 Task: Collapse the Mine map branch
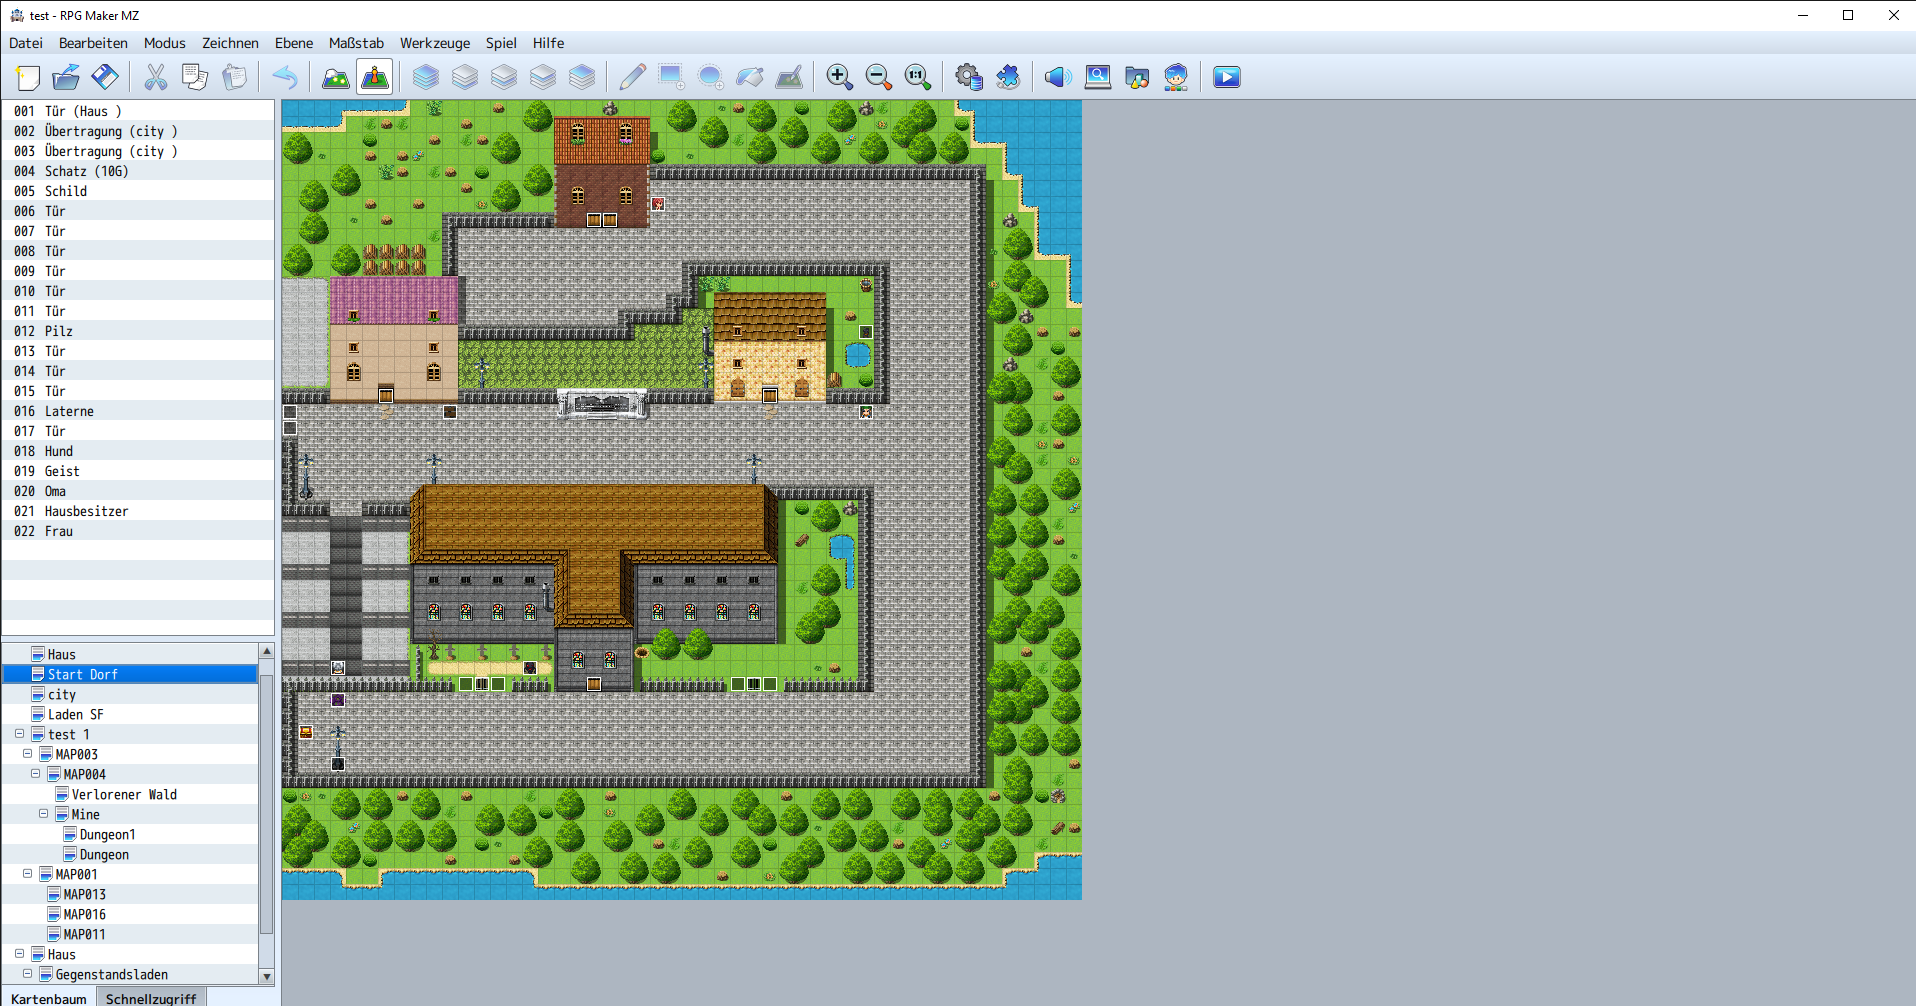(x=44, y=814)
